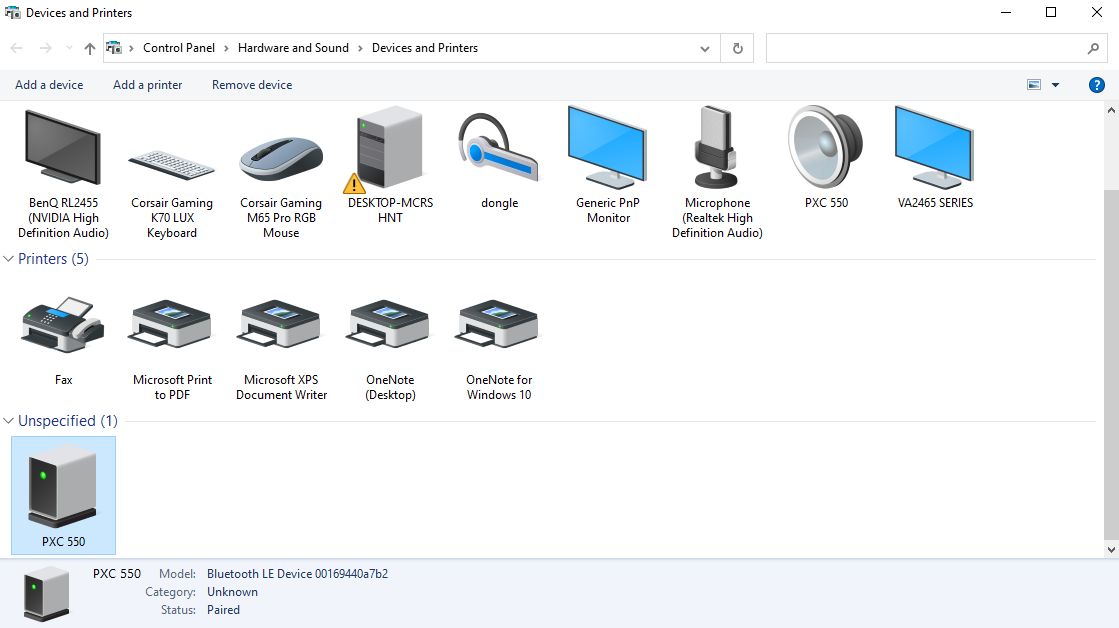
Task: Click the PXC 550 details pane icon
Action: [46, 593]
